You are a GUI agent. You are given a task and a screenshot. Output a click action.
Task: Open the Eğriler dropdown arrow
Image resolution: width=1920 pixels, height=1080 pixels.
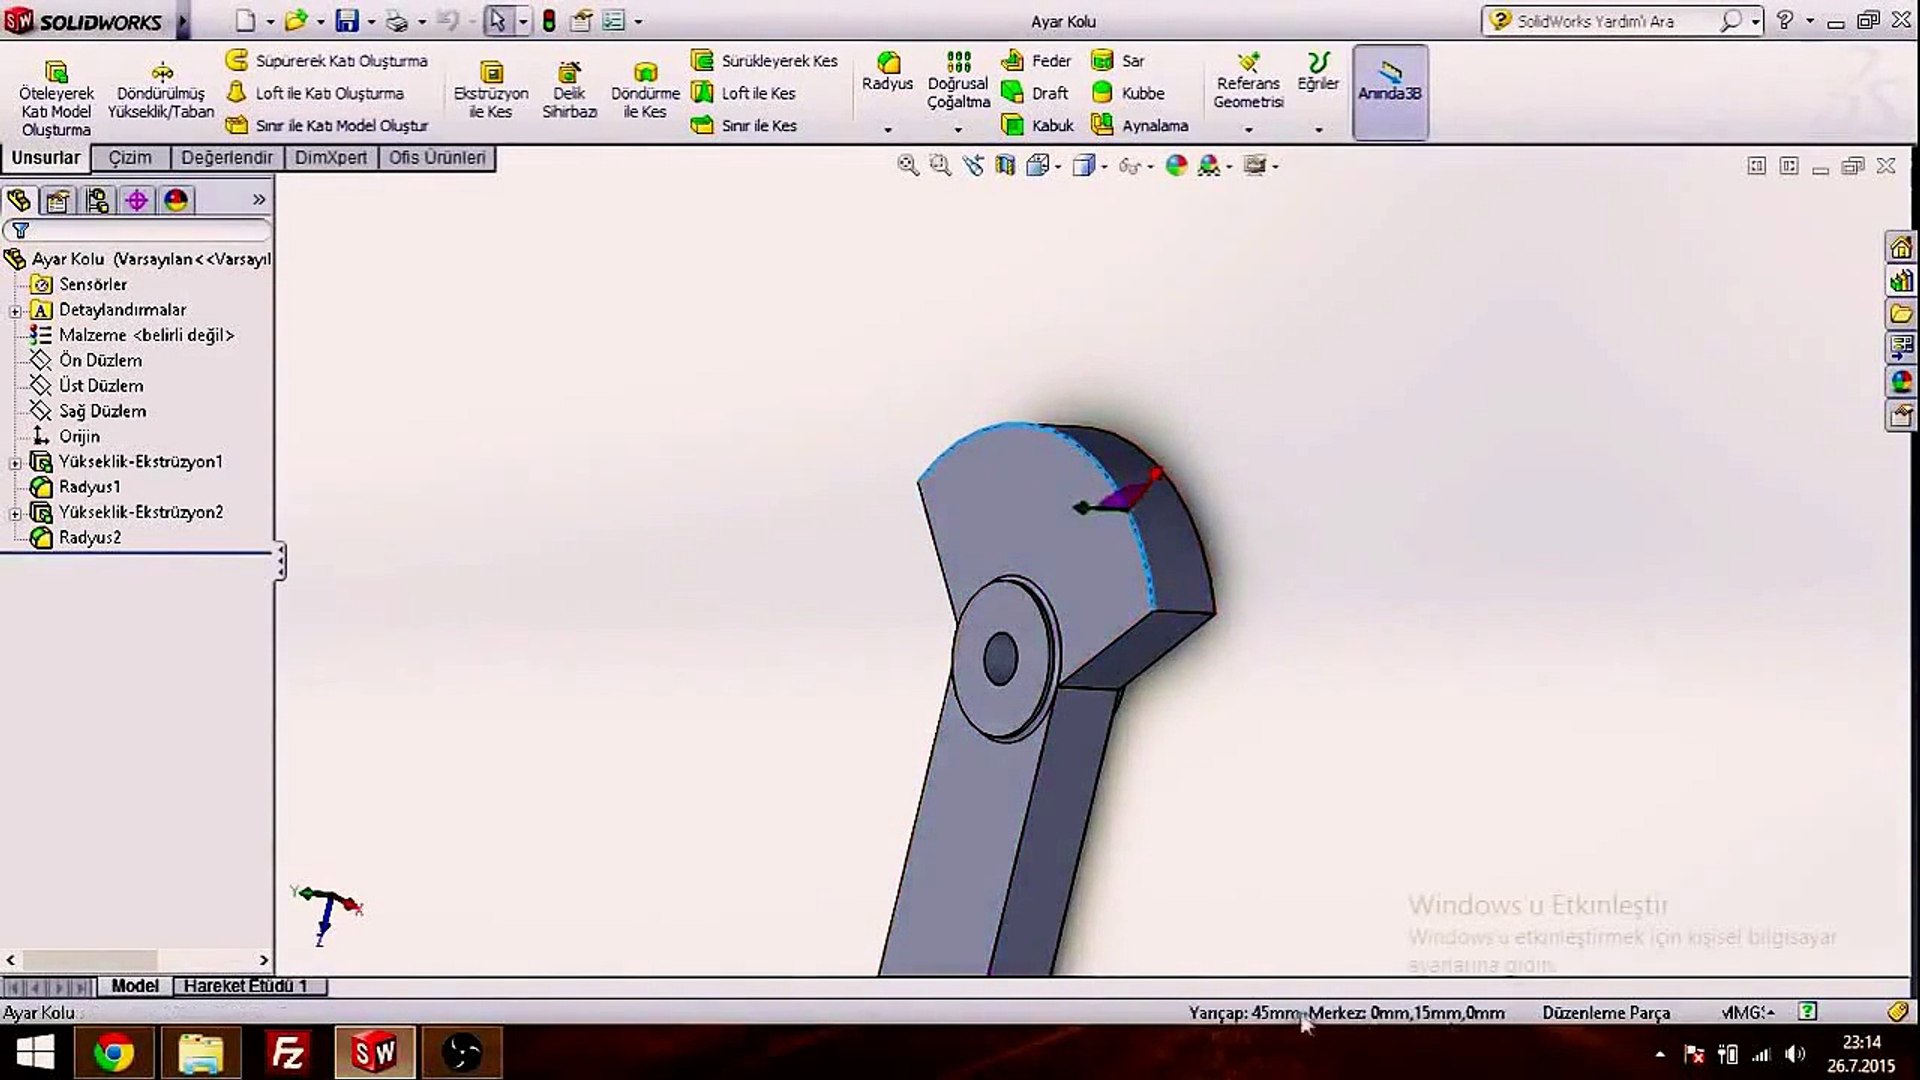[x=1318, y=130]
